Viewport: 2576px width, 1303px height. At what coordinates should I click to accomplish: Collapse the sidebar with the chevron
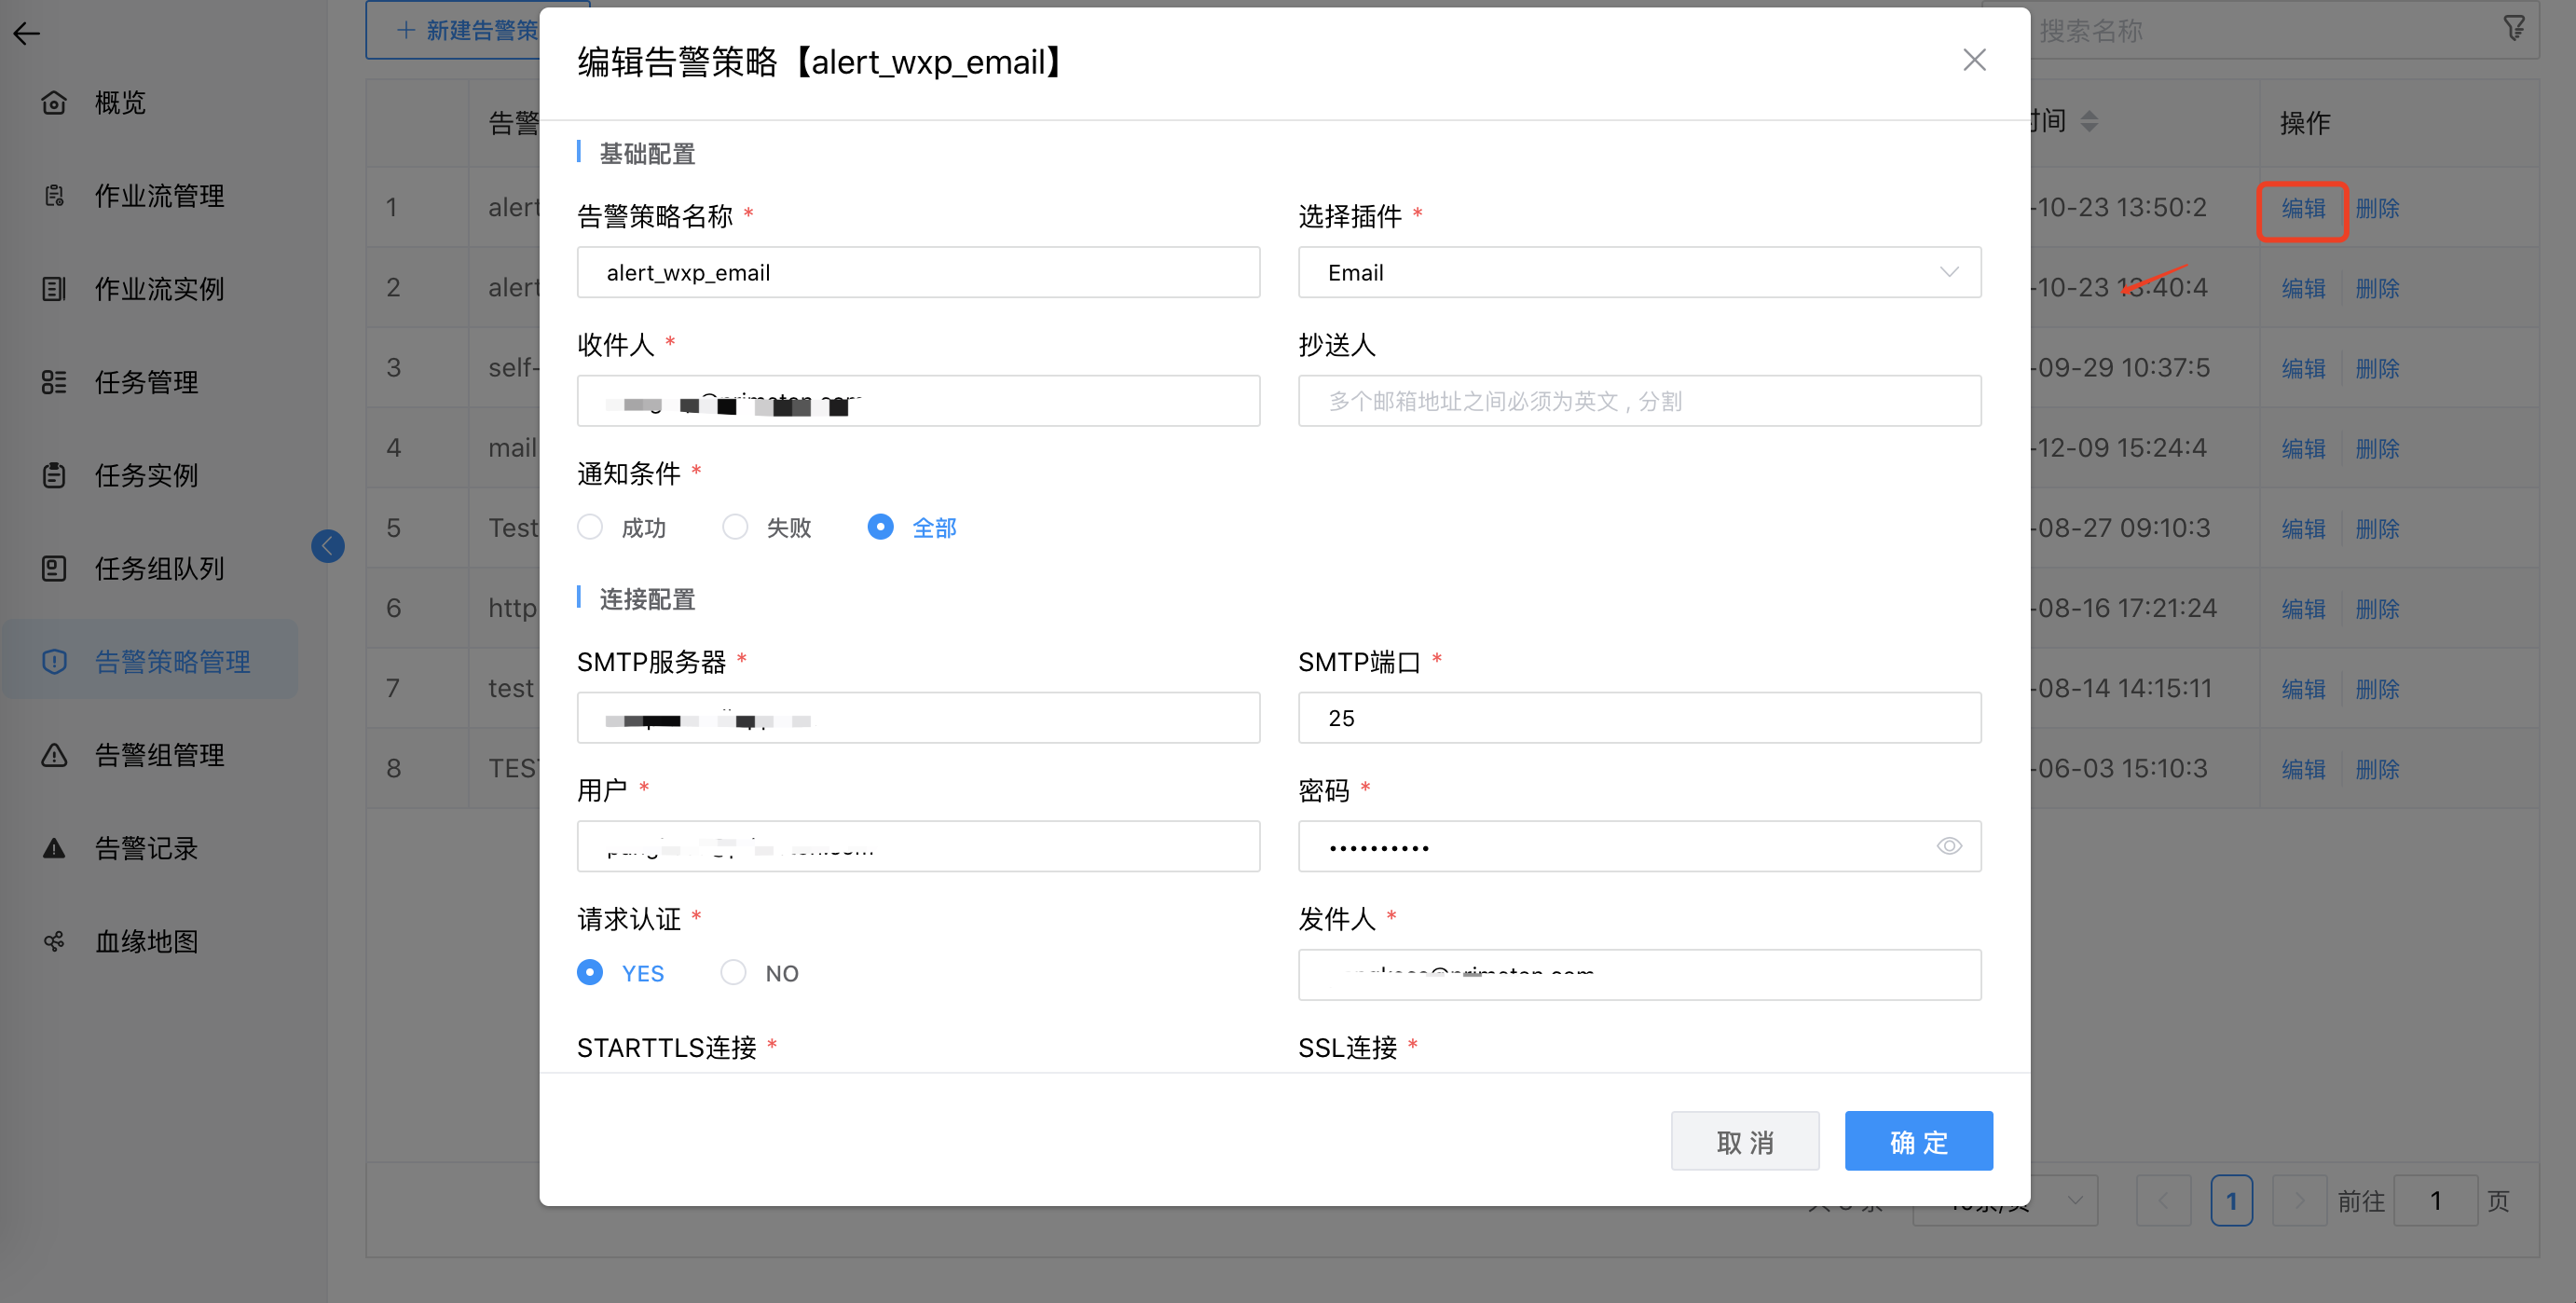[328, 546]
